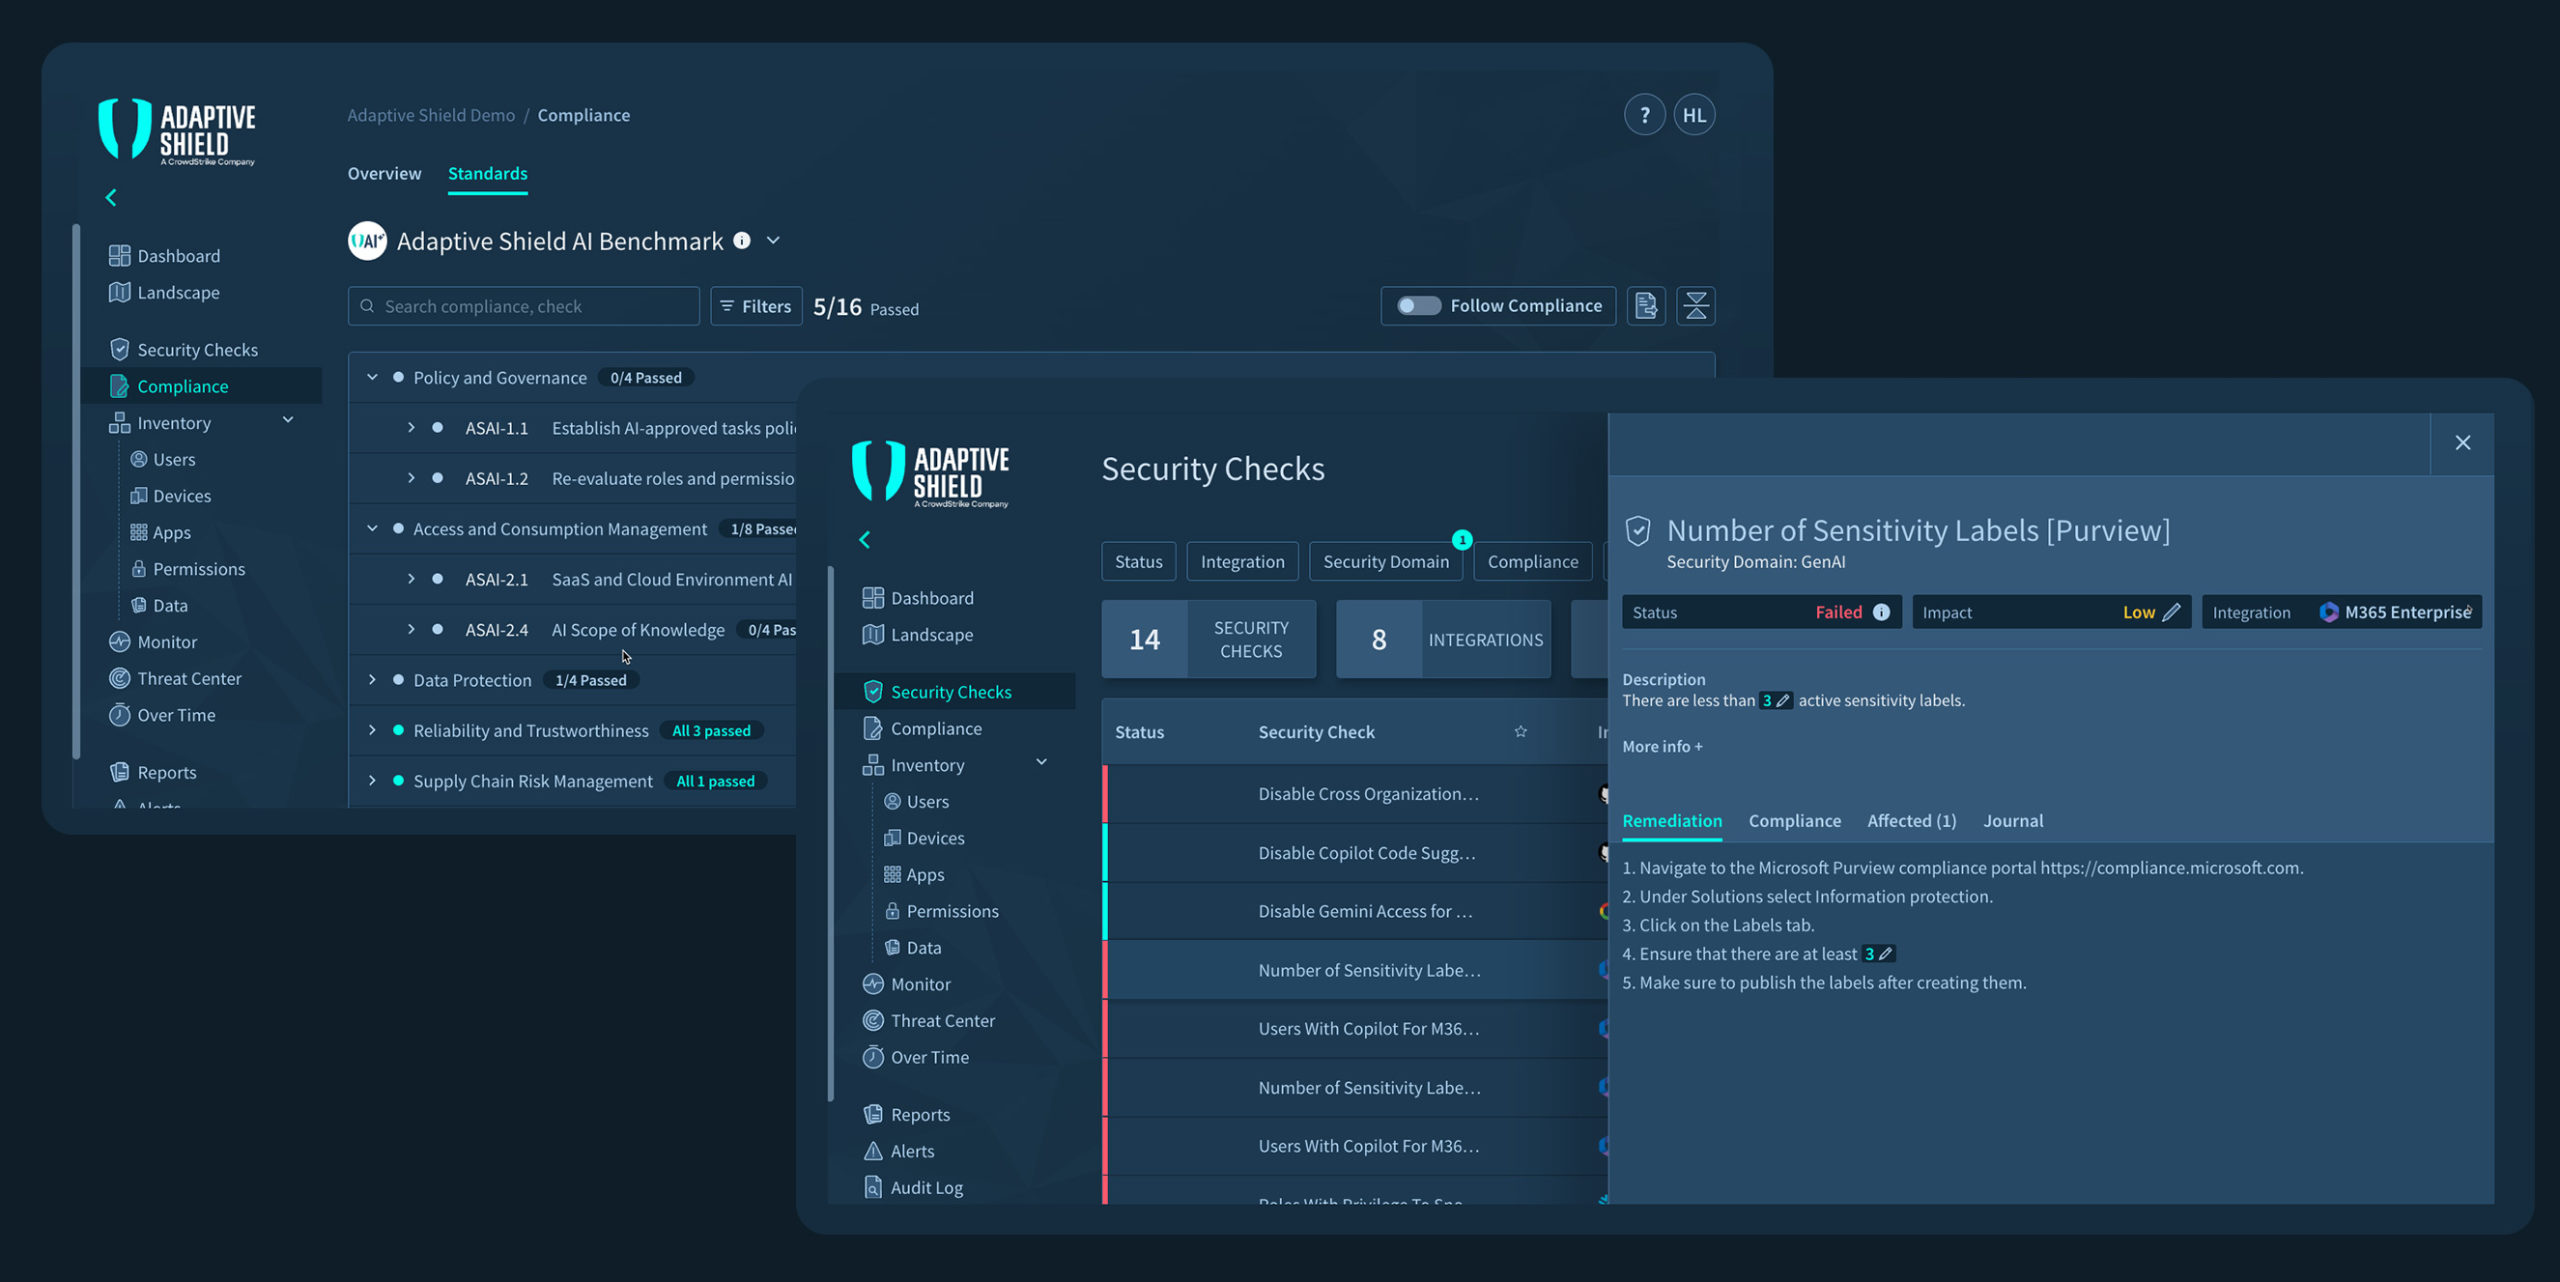Expand the ASAI-2.1 row
Screen dimensions: 2560x1282
point(411,579)
